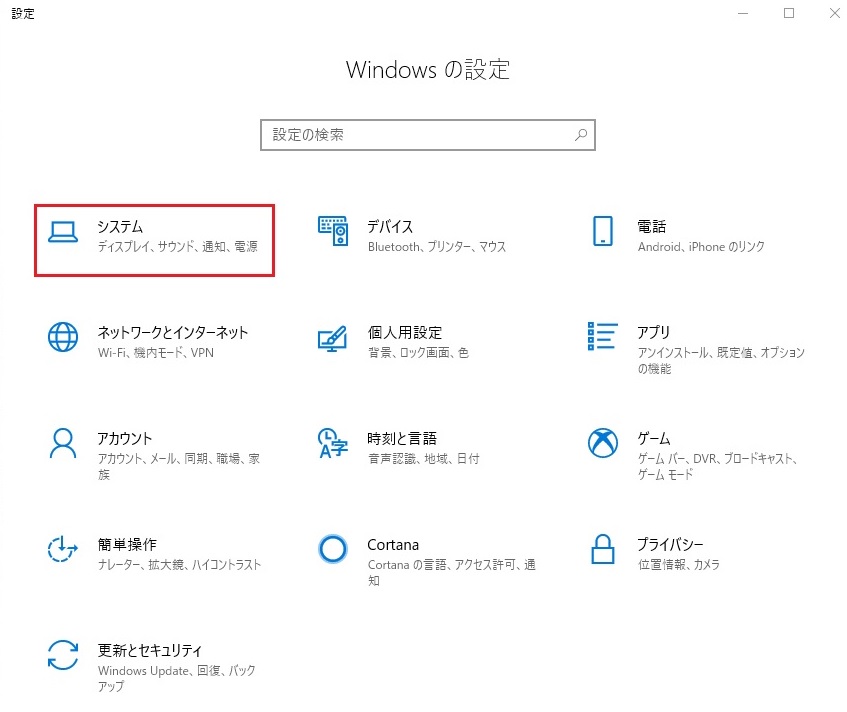Select the アカウント heading
The image size is (847, 712).
(x=125, y=438)
